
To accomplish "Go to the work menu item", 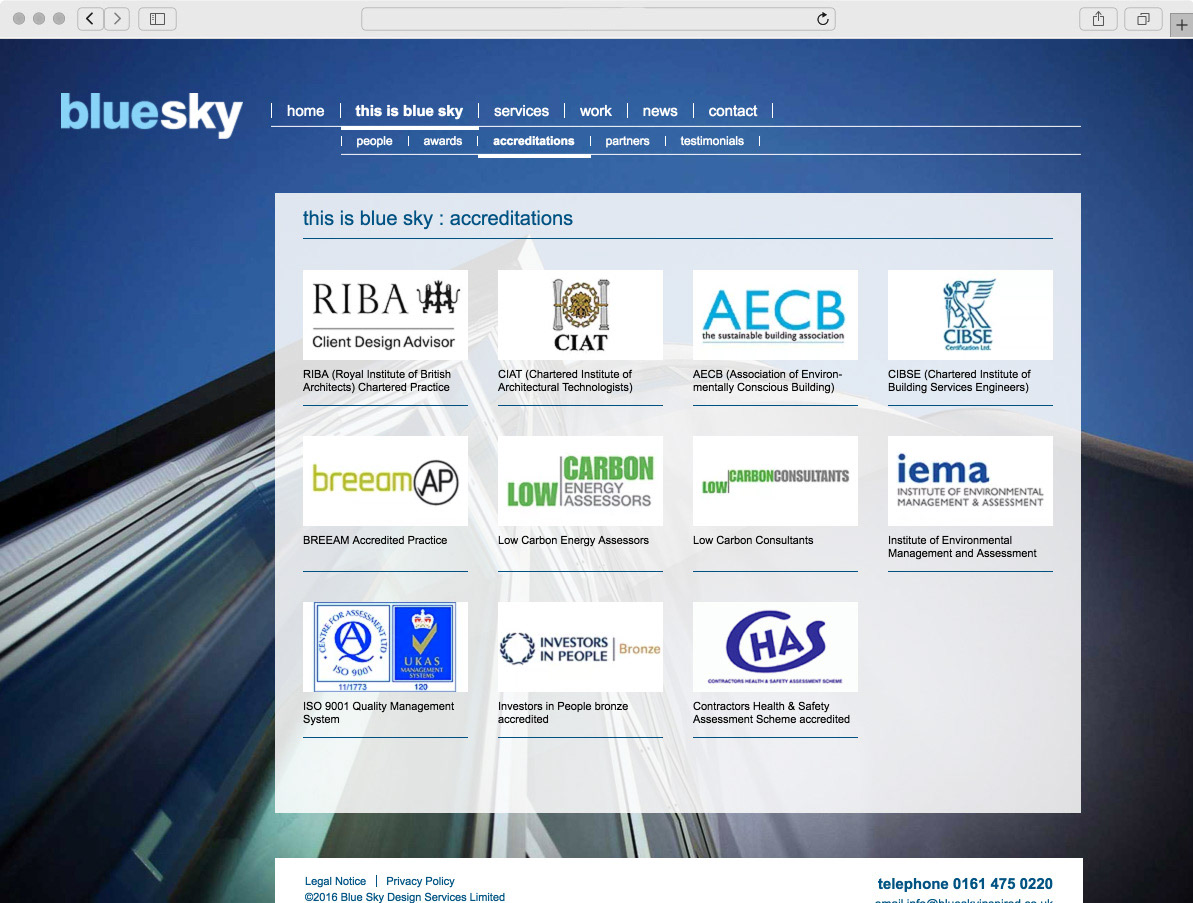I will [596, 111].
